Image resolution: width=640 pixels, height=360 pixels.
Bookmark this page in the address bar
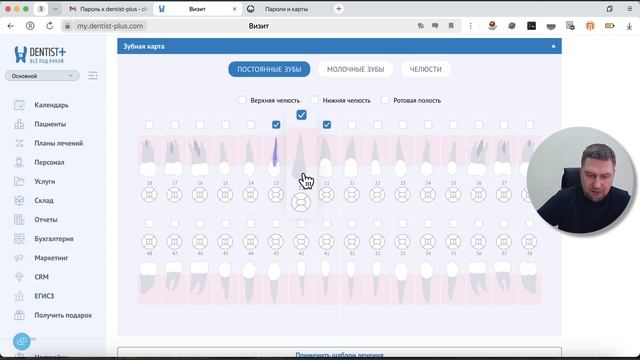(451, 26)
